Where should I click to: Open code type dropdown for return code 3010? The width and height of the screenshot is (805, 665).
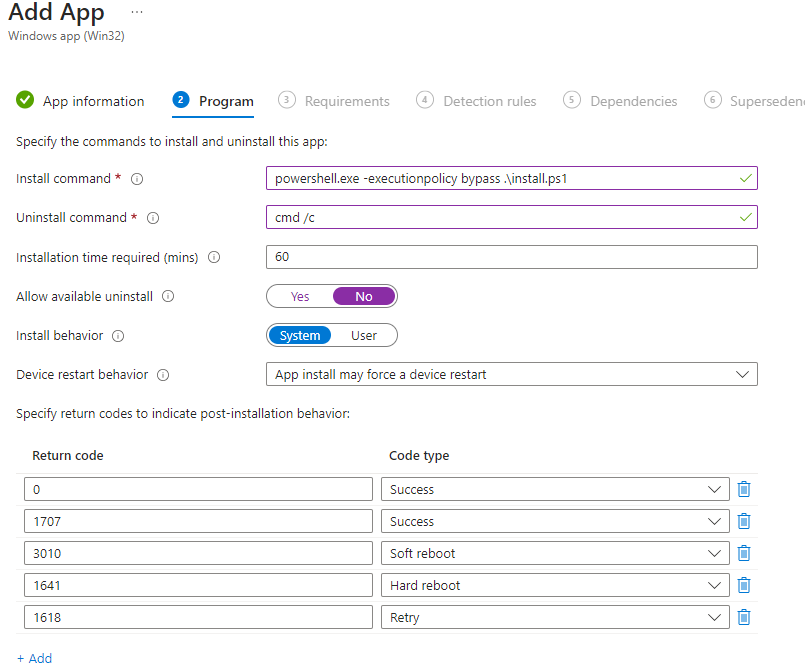pyautogui.click(x=555, y=554)
